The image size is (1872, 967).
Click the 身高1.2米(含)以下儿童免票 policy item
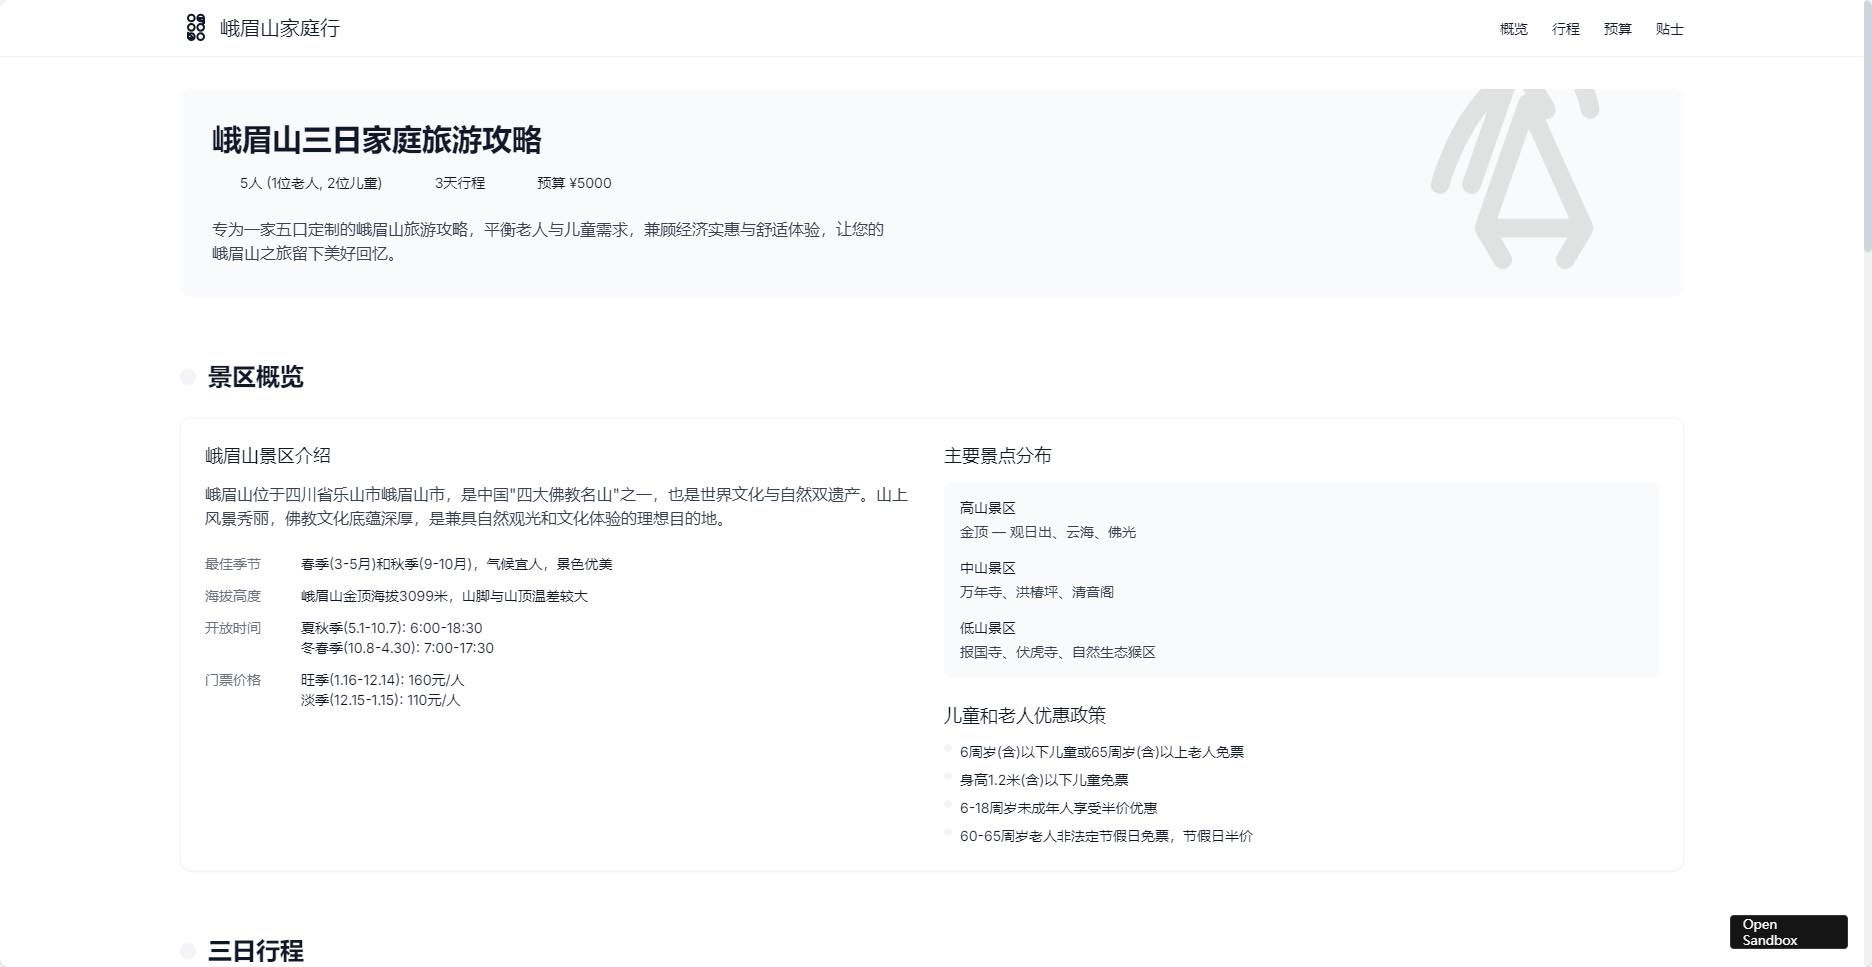click(x=1043, y=780)
